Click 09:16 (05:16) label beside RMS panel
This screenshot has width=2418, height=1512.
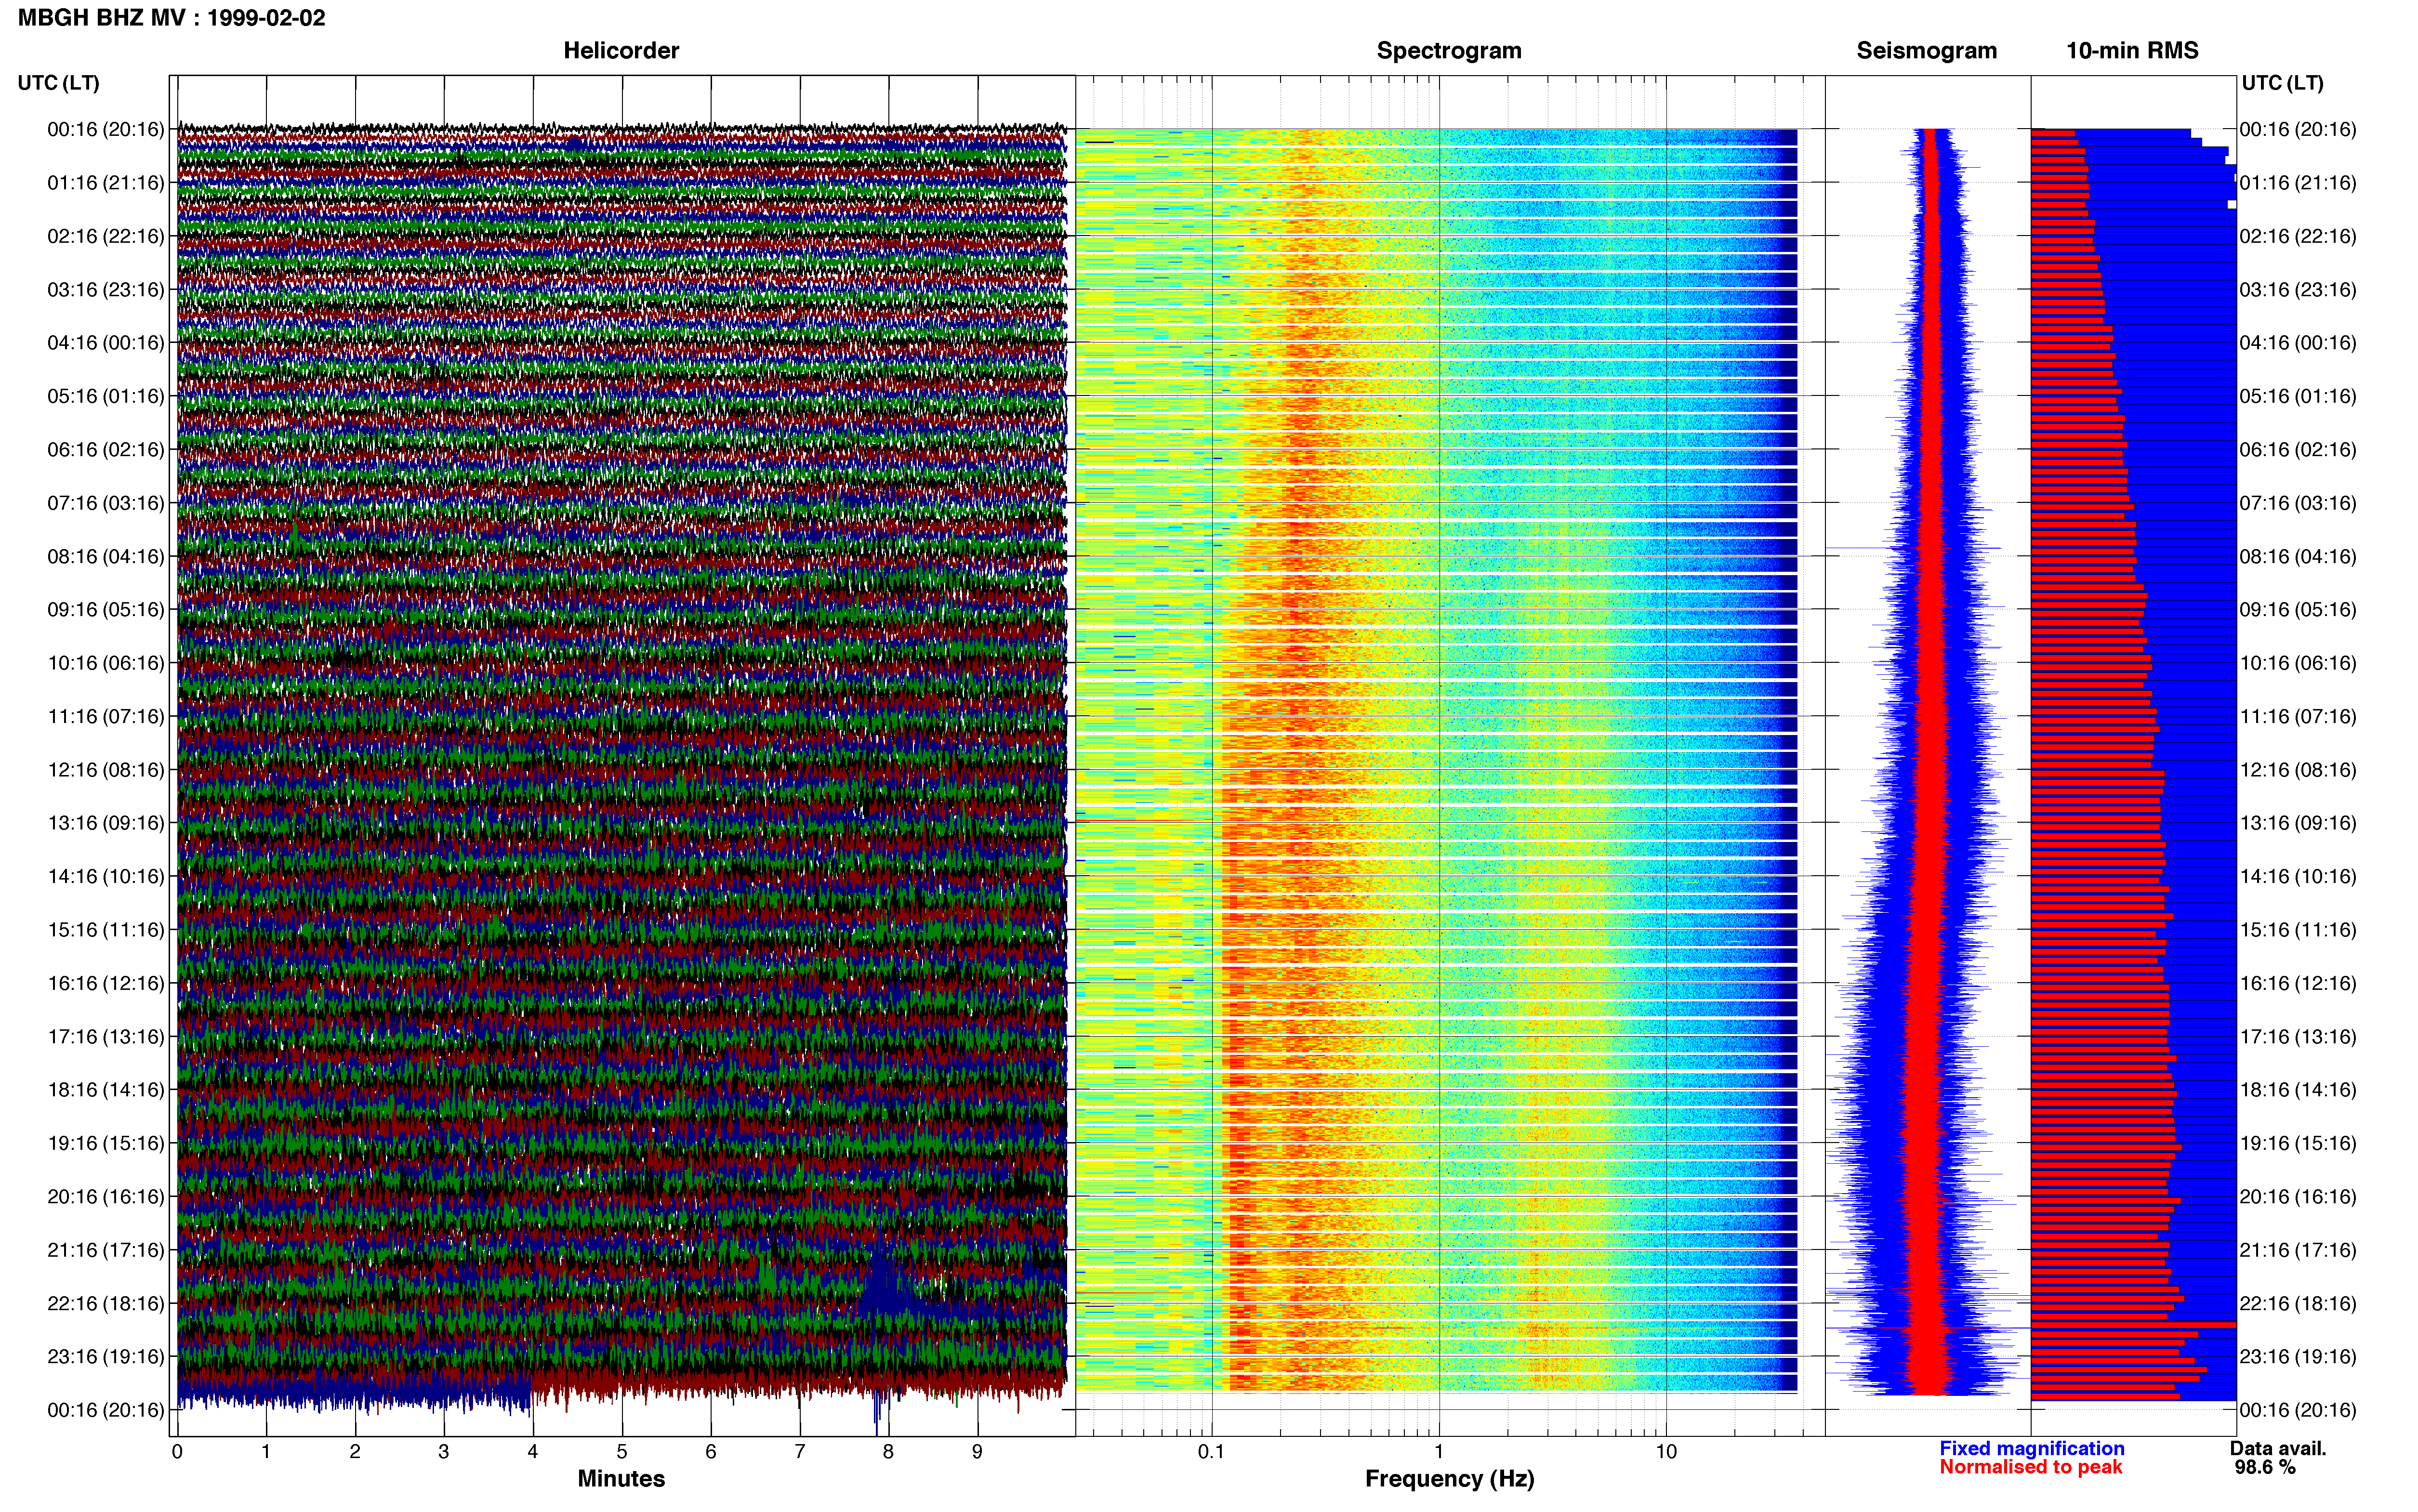click(2298, 610)
